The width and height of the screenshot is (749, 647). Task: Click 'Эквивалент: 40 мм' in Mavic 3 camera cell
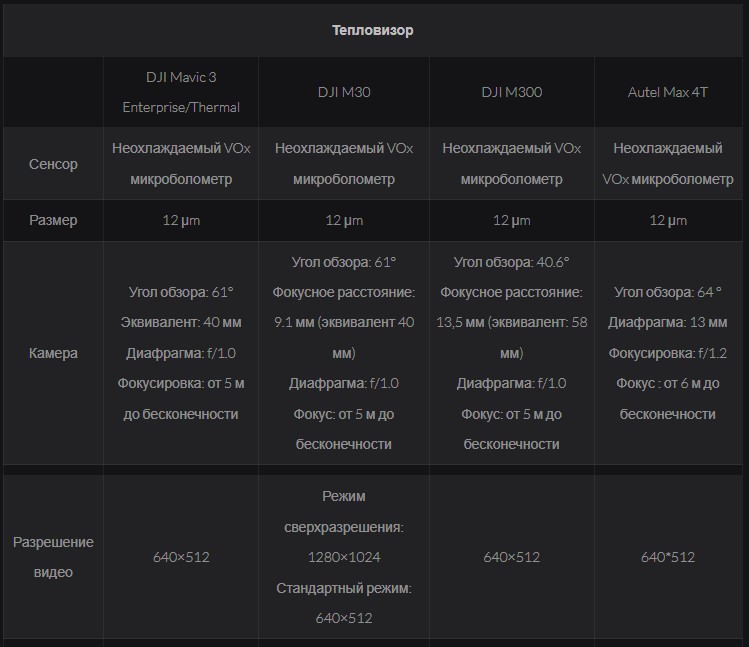click(x=181, y=323)
